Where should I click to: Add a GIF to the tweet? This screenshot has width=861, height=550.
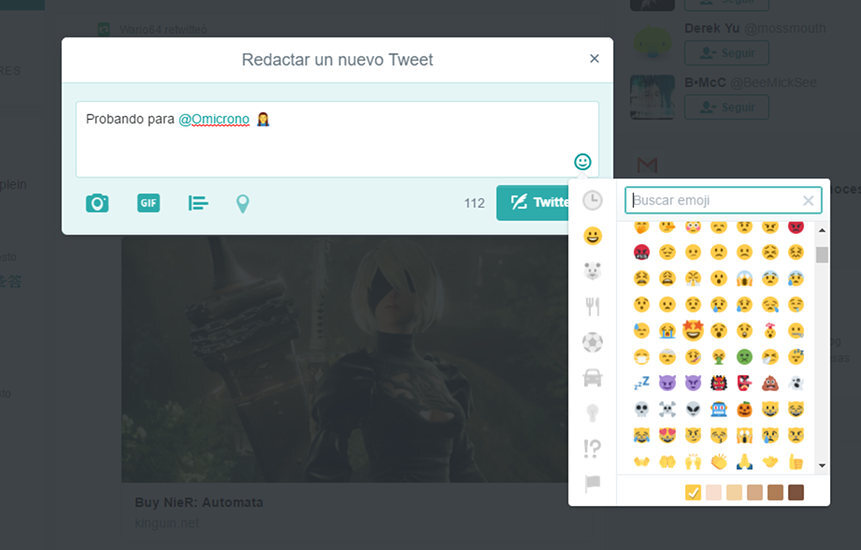pyautogui.click(x=148, y=203)
